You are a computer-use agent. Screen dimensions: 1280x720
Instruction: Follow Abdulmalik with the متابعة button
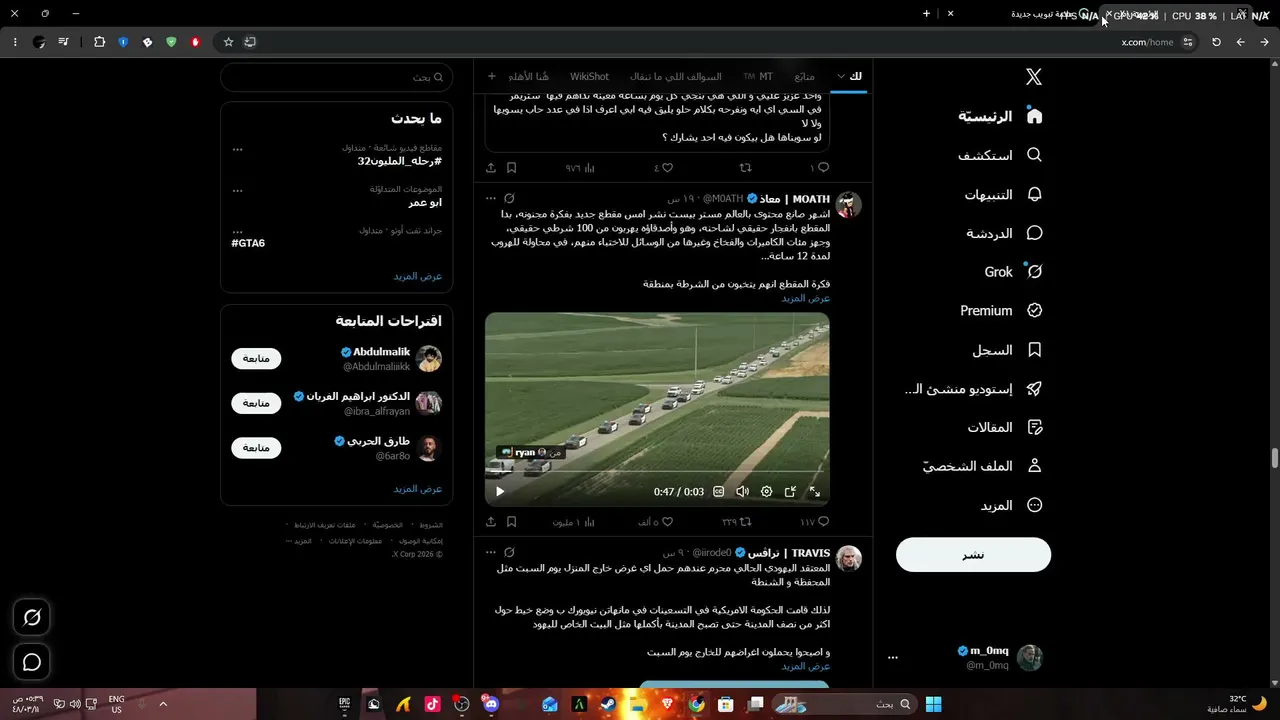256,358
